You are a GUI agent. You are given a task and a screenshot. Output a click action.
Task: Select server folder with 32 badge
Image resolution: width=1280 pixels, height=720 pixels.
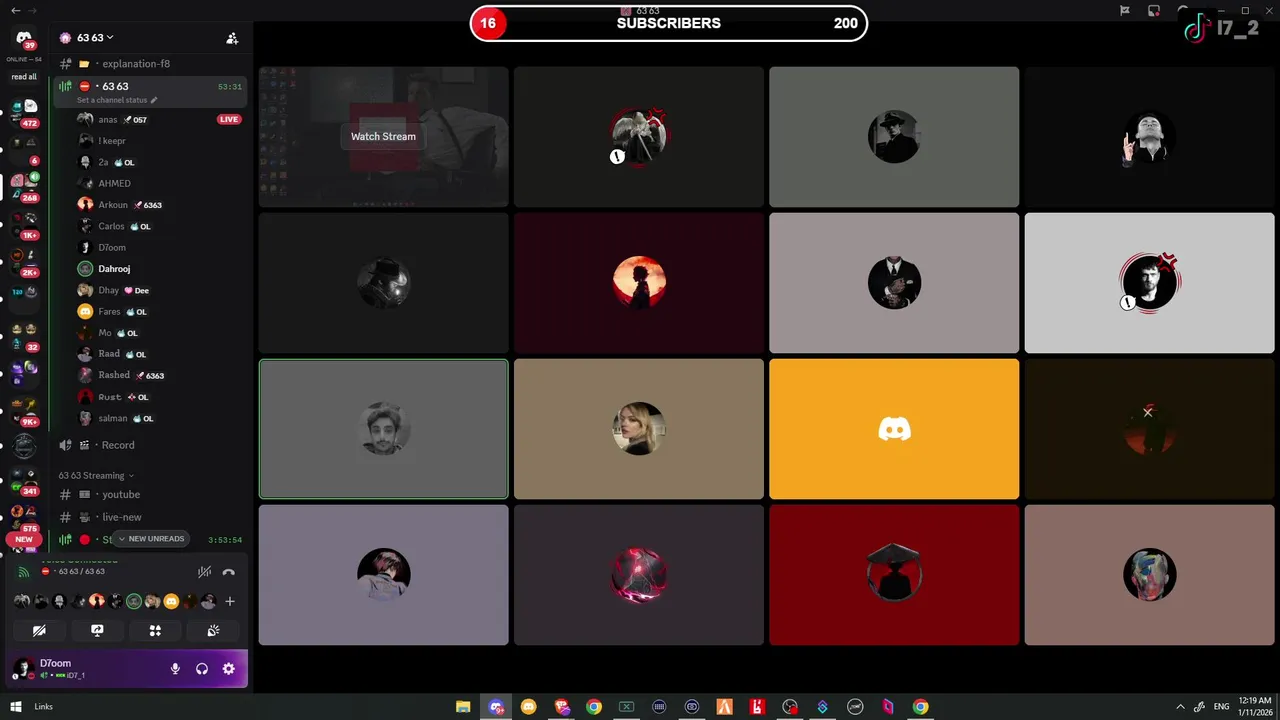coord(25,337)
